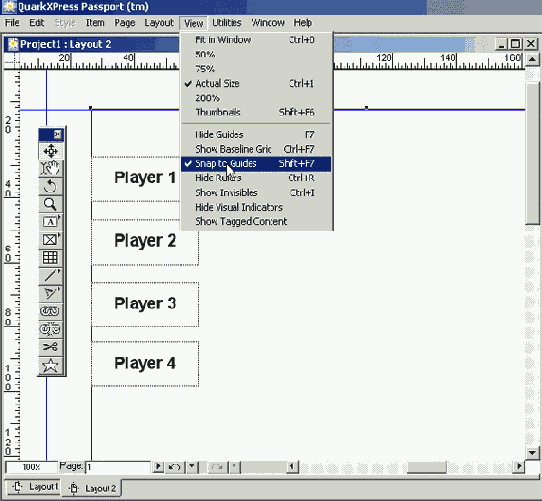Image resolution: width=542 pixels, height=501 pixels.
Task: Open the File menu
Action: tap(12, 23)
